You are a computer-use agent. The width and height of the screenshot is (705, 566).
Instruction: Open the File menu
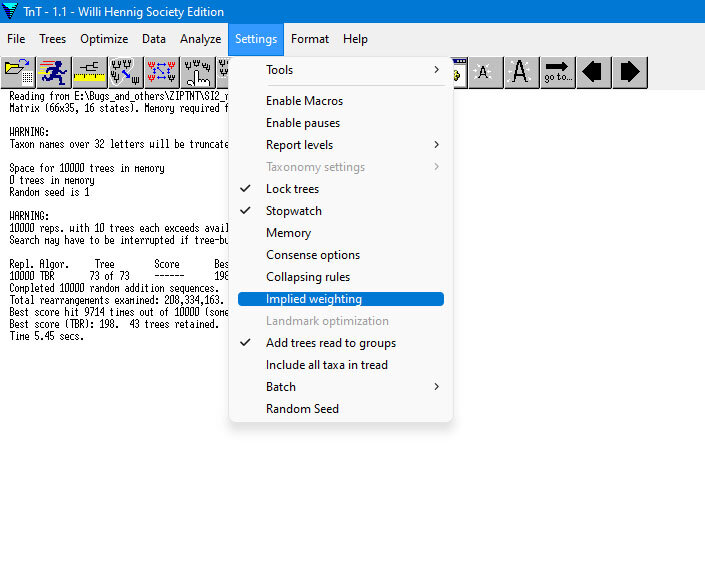click(16, 39)
